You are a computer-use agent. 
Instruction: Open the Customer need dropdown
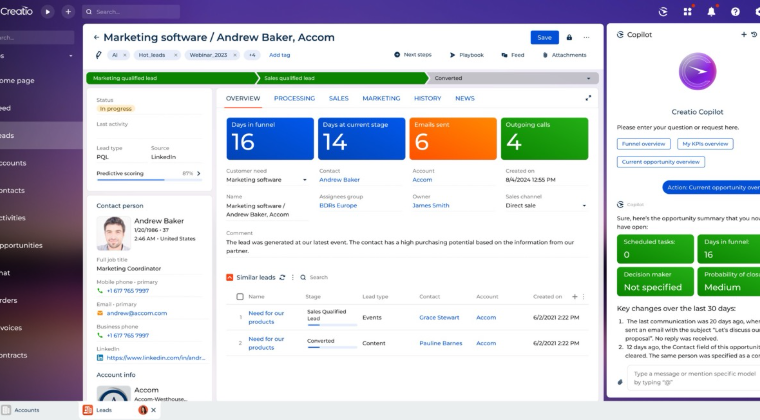[304, 180]
